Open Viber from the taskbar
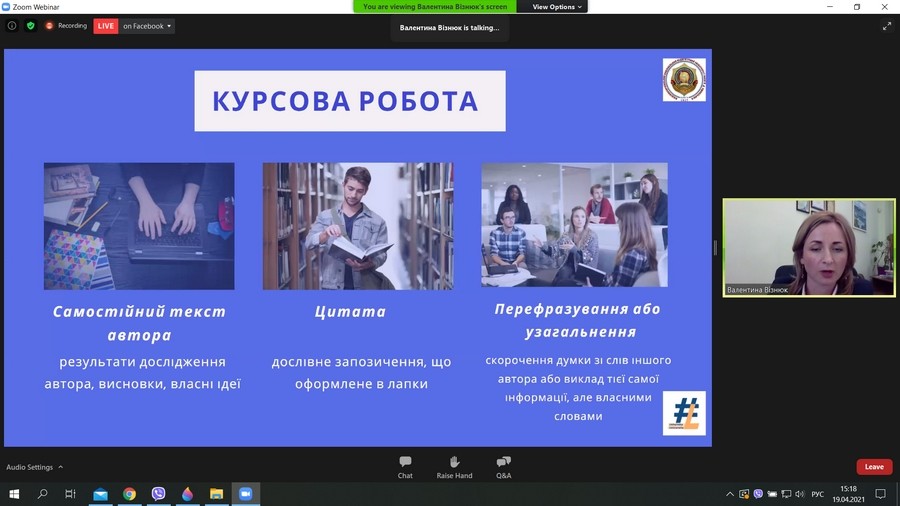 click(x=158, y=494)
